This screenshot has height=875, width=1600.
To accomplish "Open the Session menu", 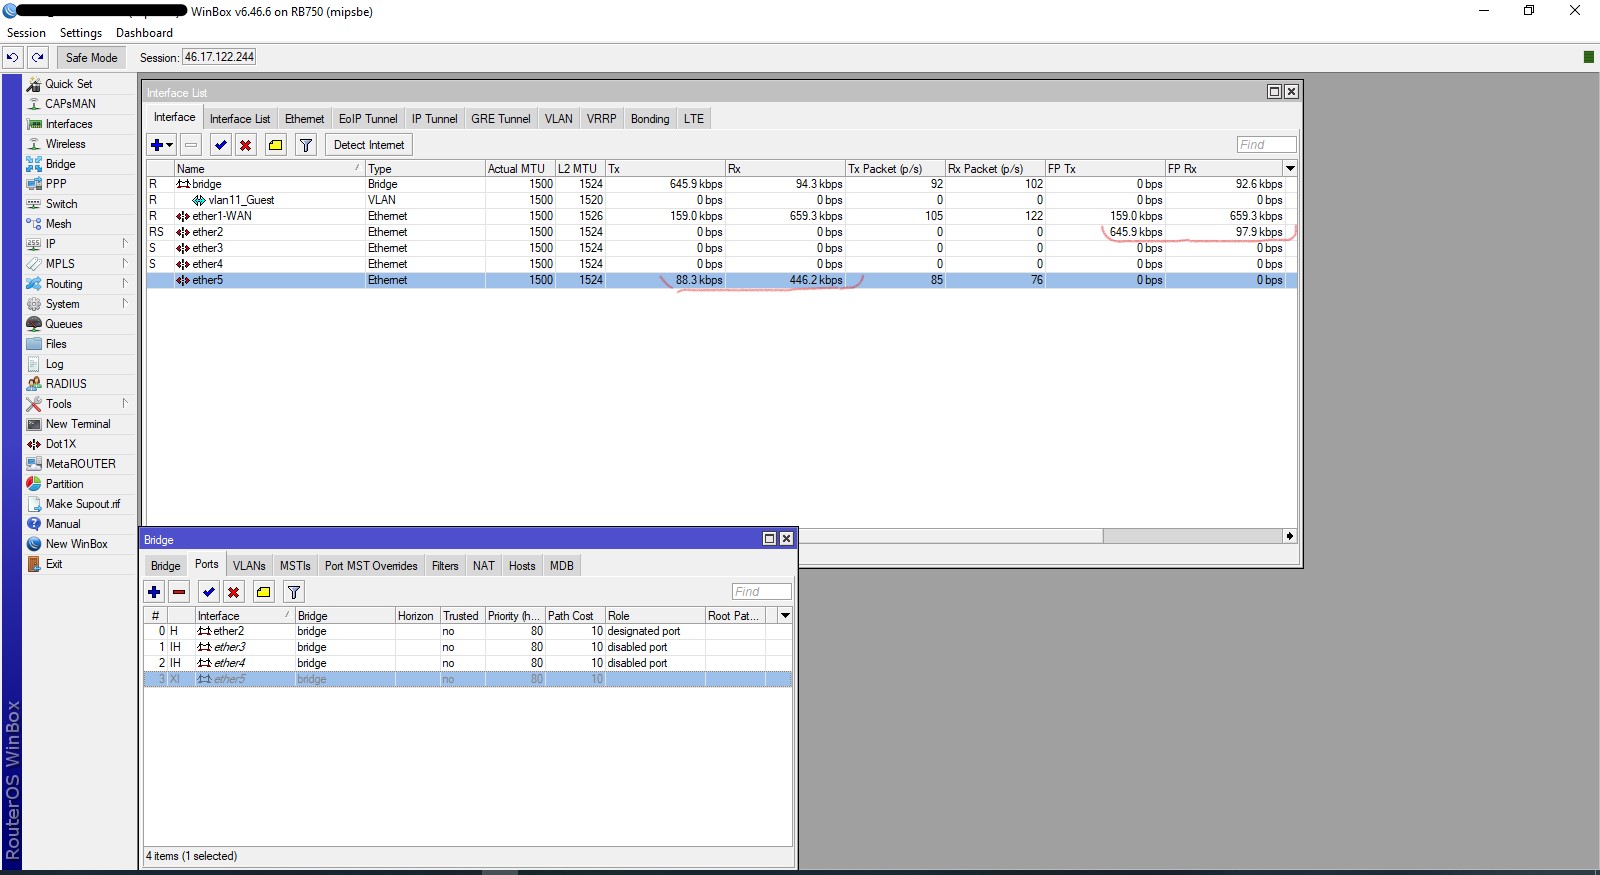I will point(26,33).
